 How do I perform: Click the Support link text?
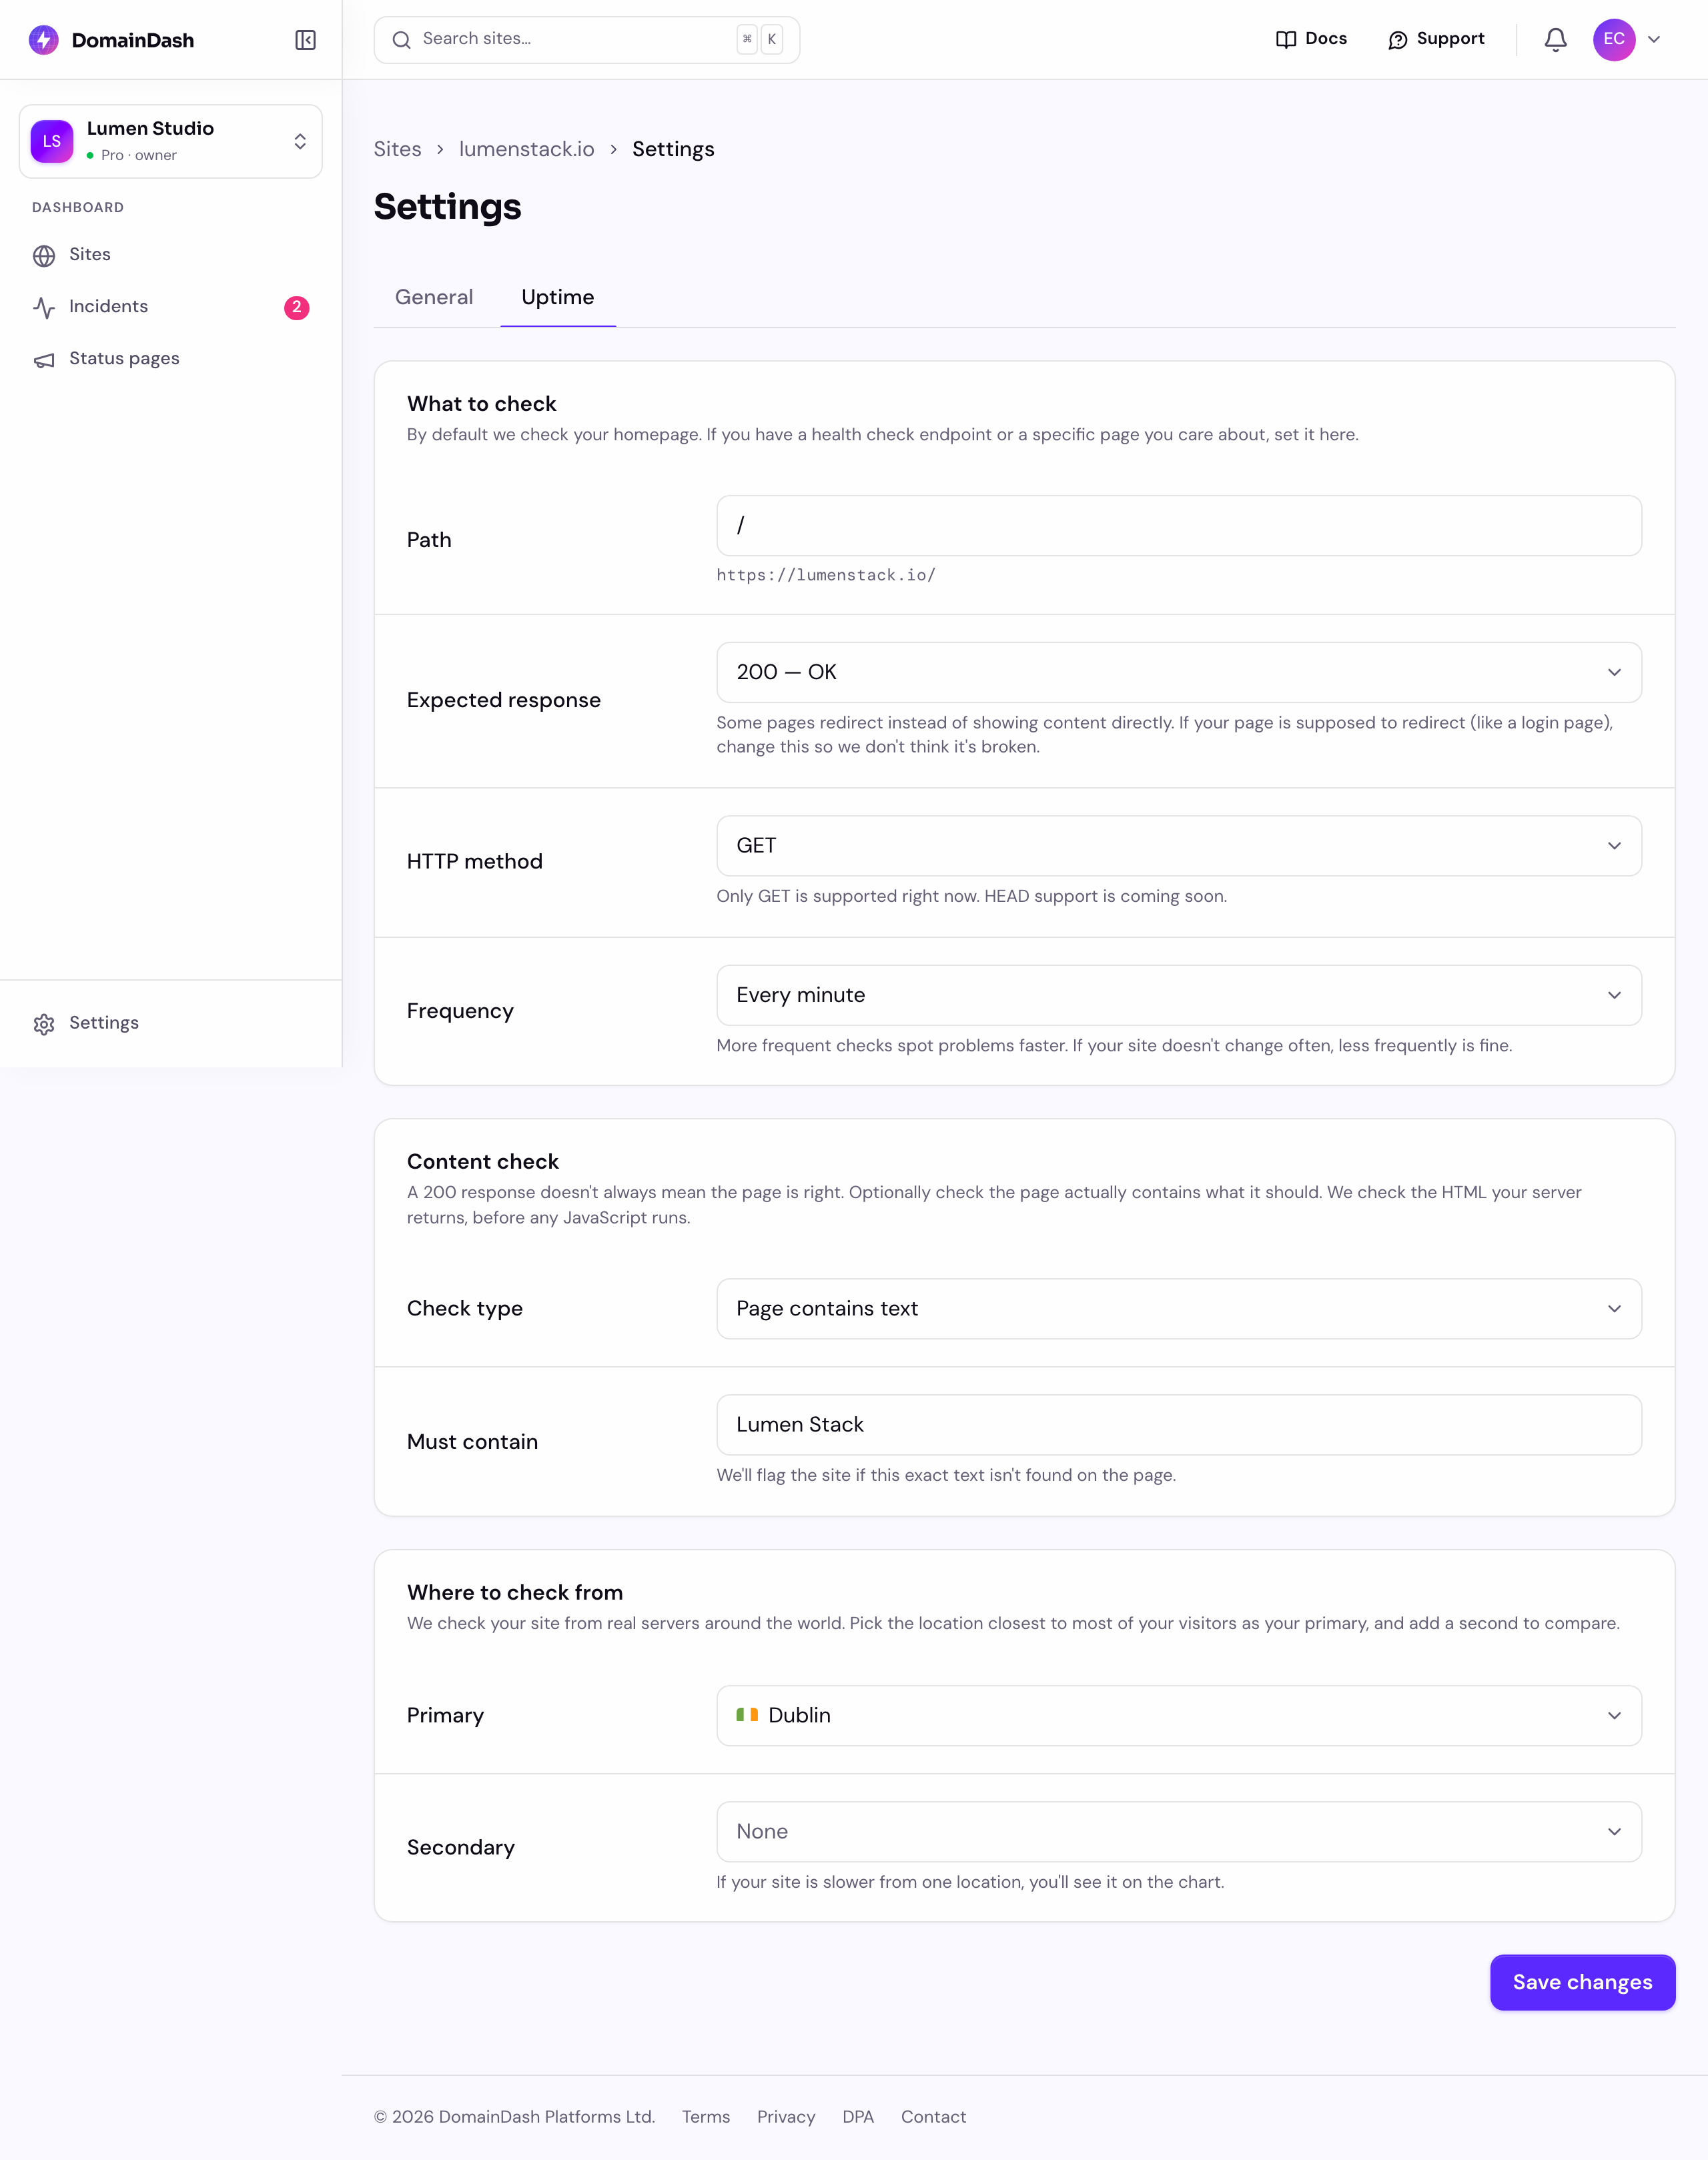pyautogui.click(x=1450, y=39)
